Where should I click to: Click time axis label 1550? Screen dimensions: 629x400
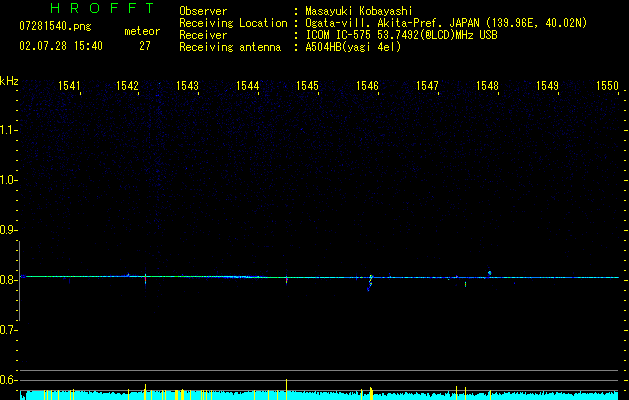coord(607,86)
